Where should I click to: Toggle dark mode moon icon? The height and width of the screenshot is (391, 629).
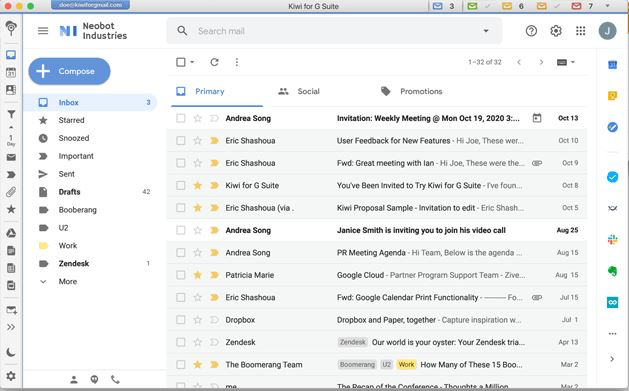(x=11, y=352)
